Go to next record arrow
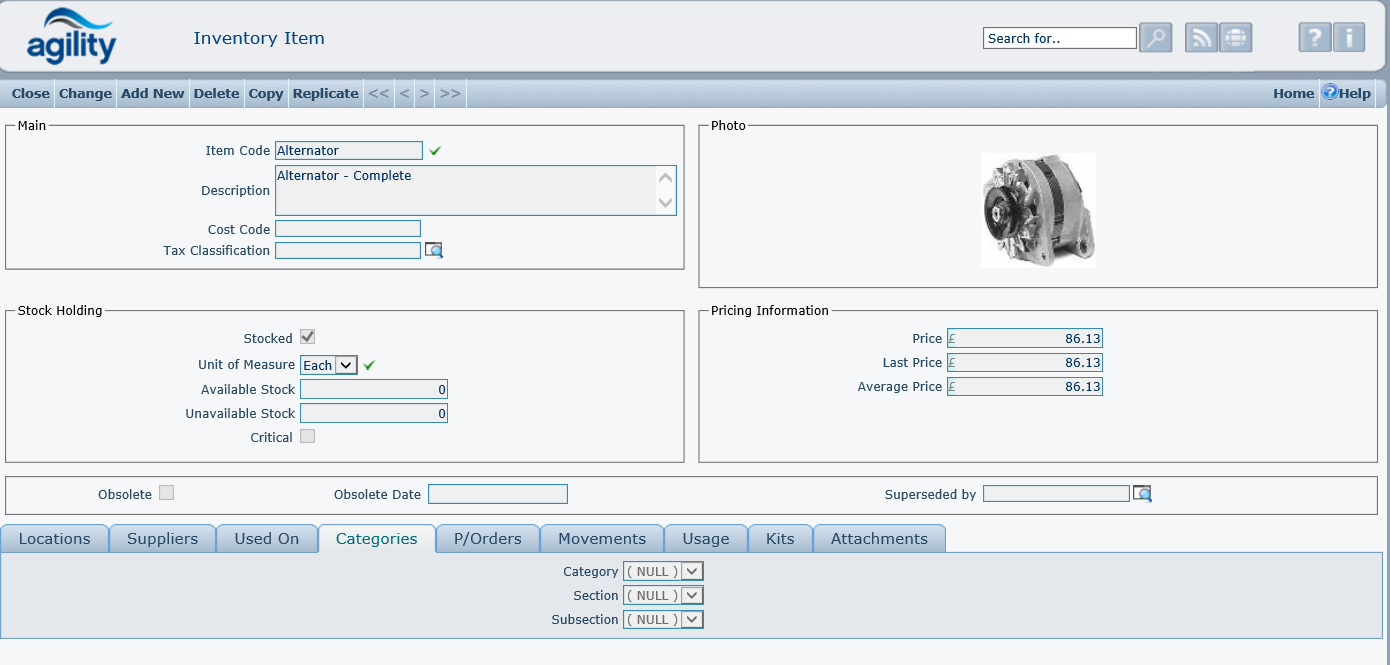Screen dimensions: 1390x665 424,93
